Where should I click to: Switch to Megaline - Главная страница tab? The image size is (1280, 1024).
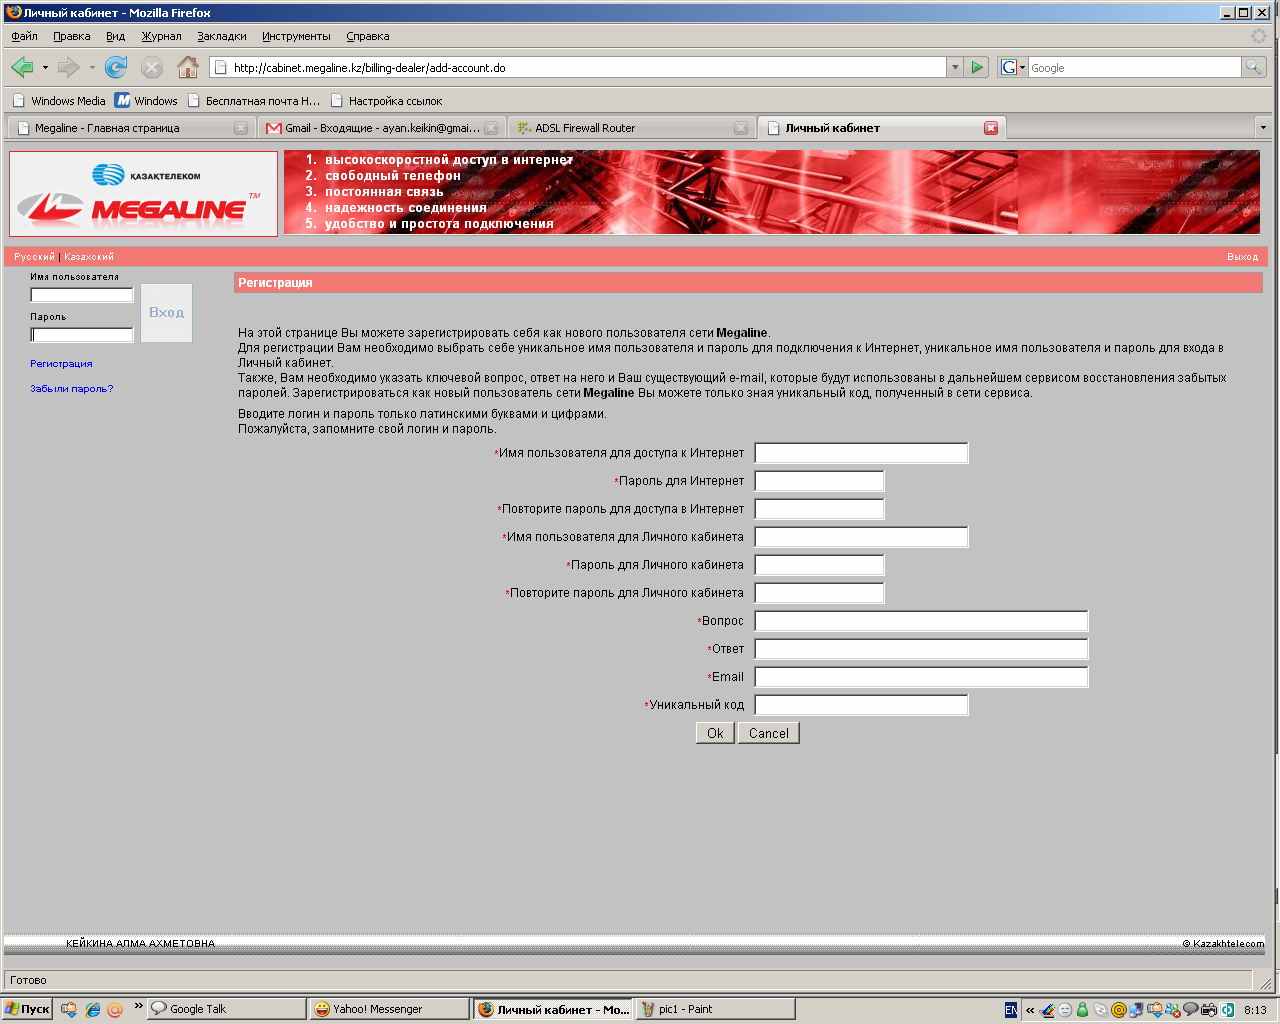pos(129,128)
